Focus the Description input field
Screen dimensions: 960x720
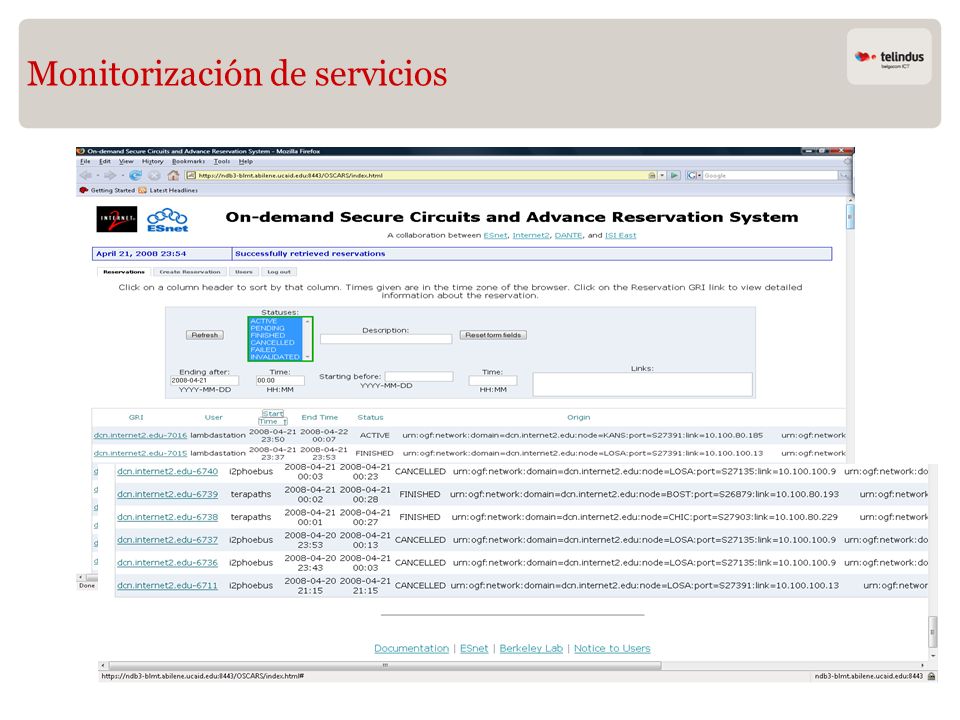coord(386,339)
